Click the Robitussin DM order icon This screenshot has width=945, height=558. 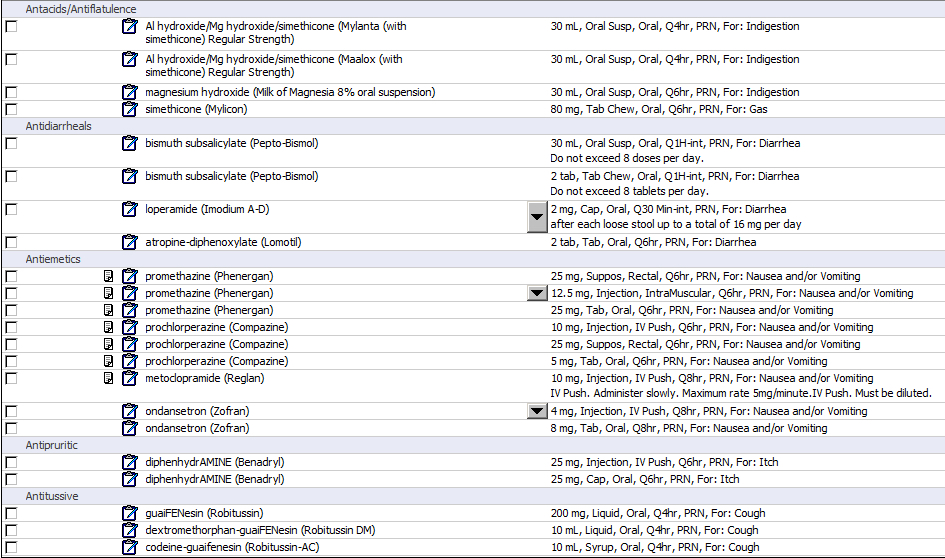click(x=130, y=530)
